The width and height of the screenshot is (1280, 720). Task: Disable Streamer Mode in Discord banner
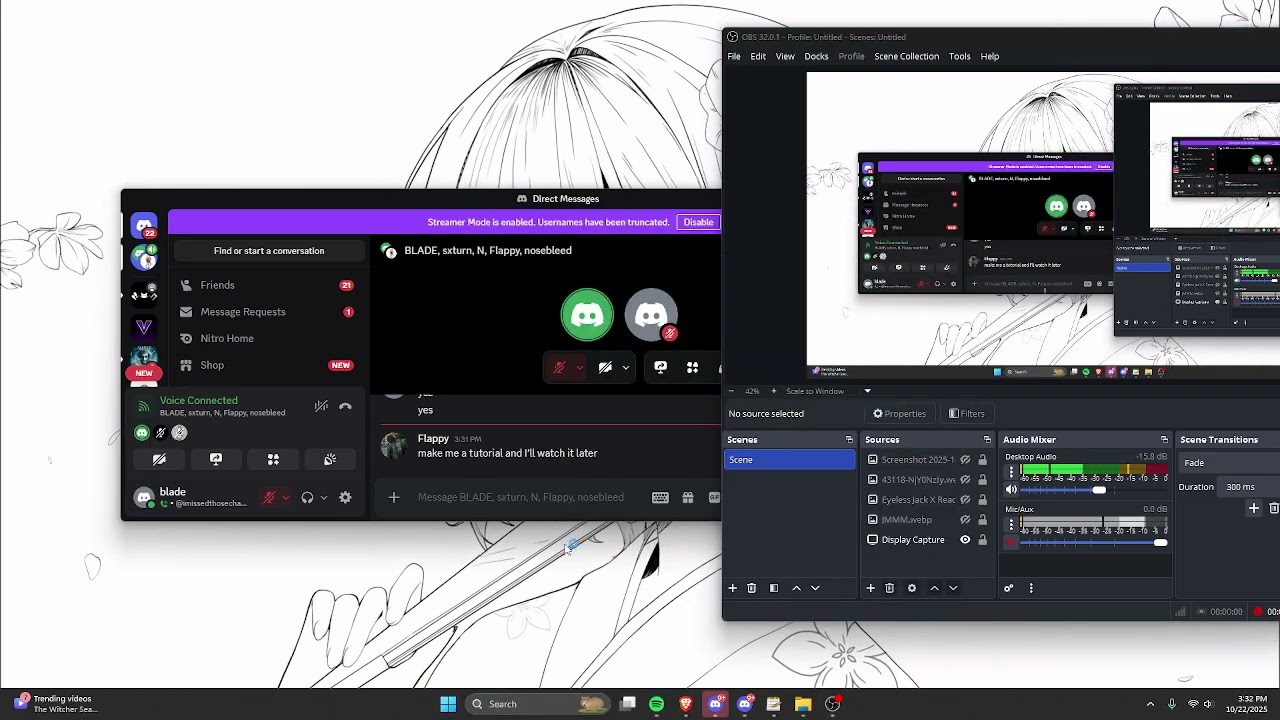click(698, 222)
